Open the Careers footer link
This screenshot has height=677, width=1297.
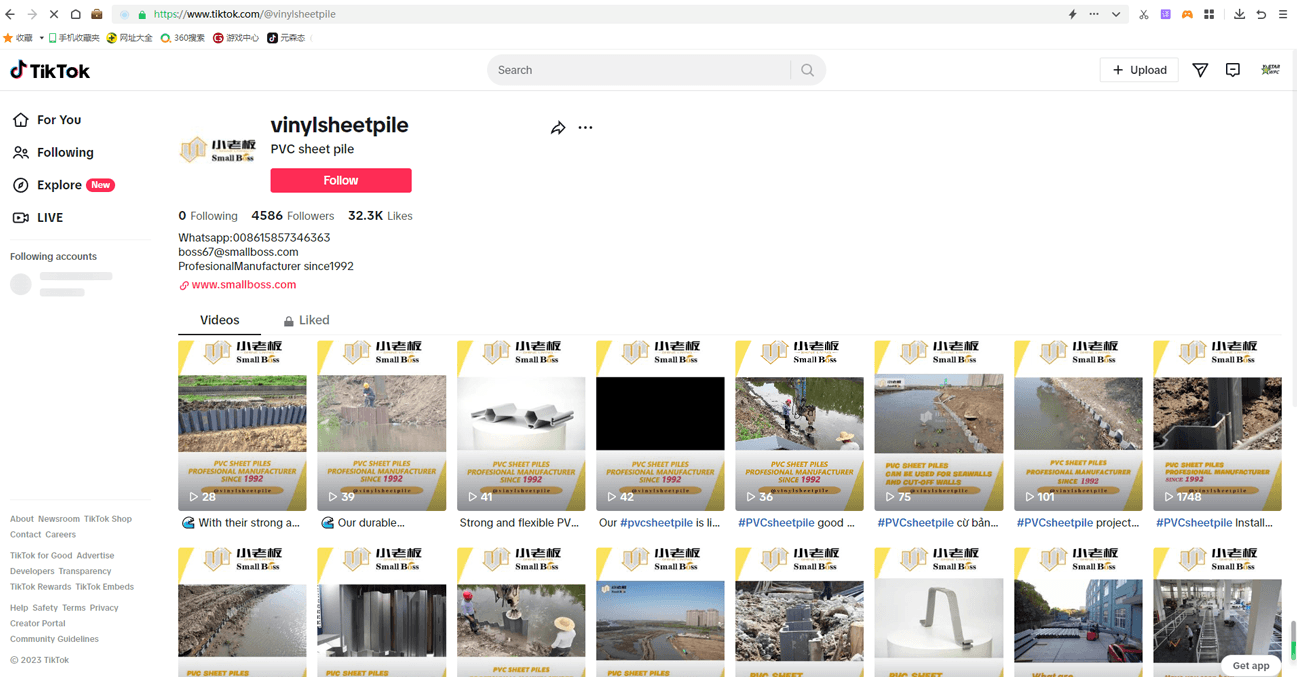pos(61,535)
